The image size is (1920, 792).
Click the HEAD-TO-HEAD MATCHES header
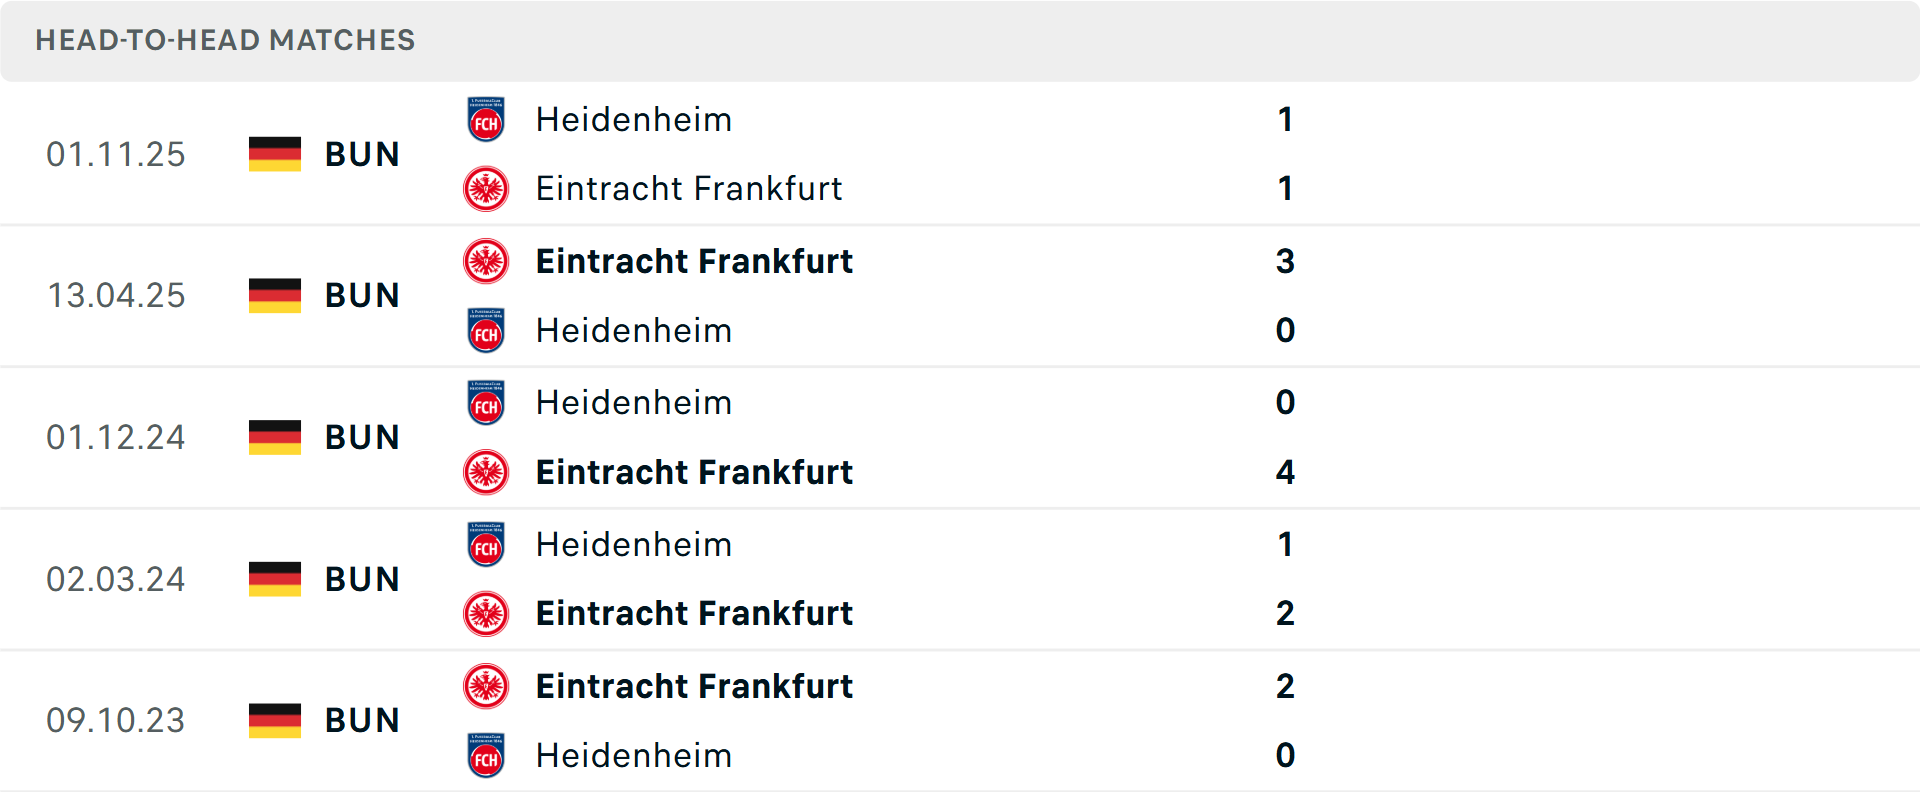[225, 40]
